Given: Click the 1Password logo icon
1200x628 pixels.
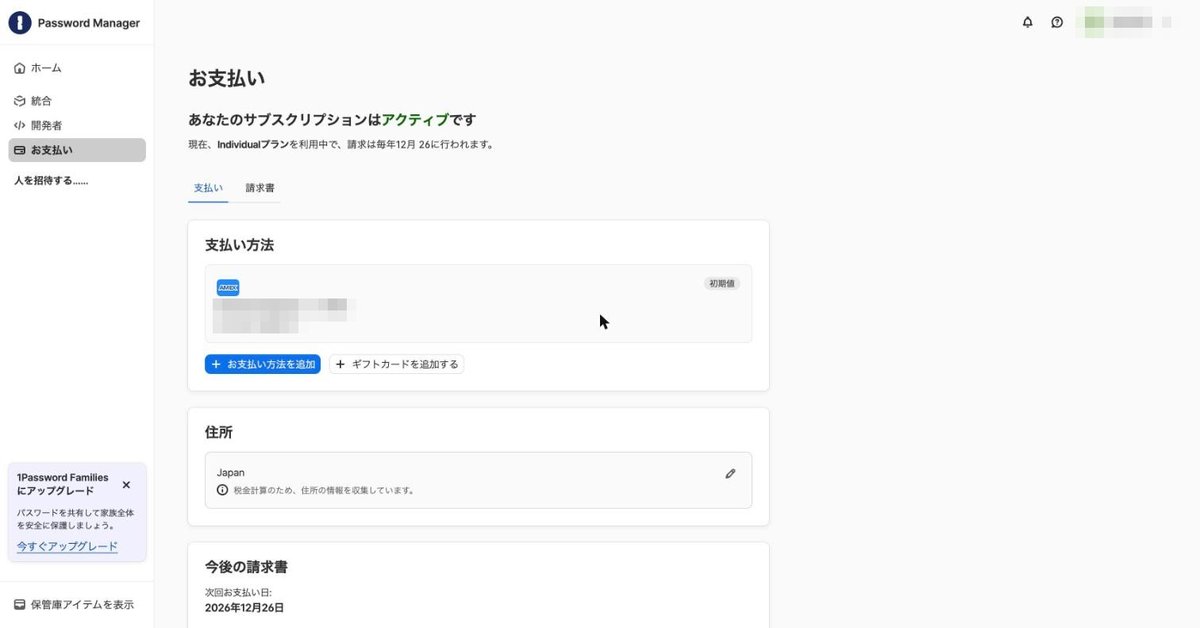Looking at the screenshot, I should (20, 23).
